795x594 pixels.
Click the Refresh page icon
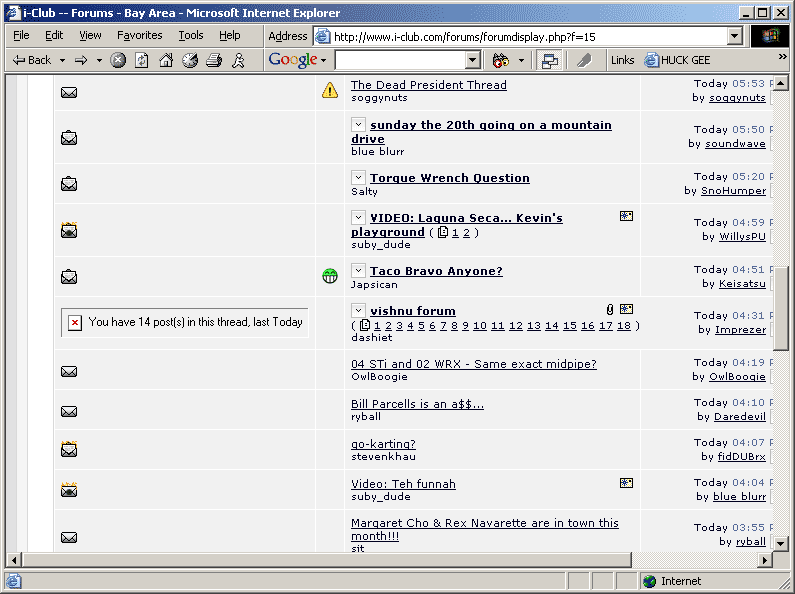[x=142, y=60]
